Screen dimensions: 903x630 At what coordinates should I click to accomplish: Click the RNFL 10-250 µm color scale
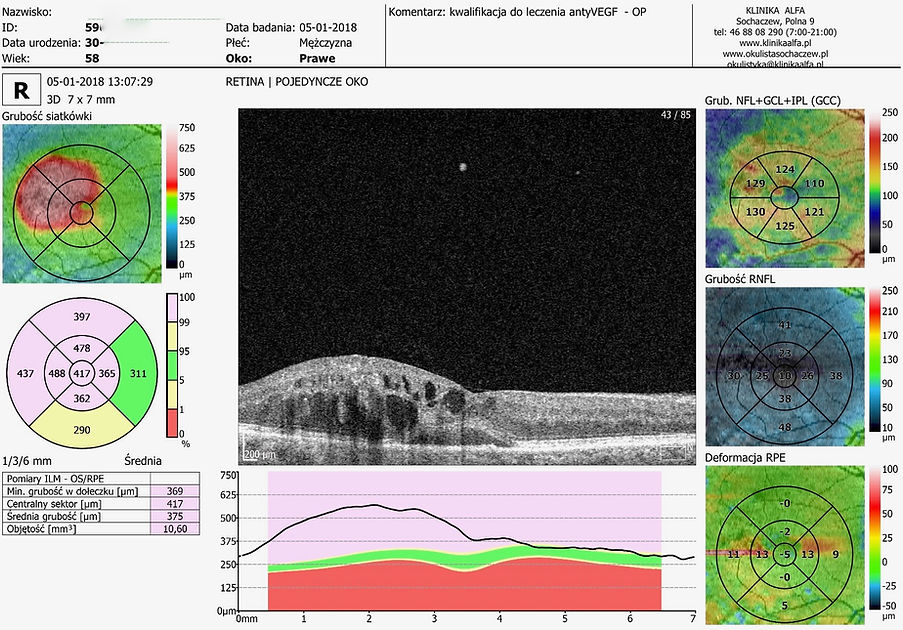point(875,359)
